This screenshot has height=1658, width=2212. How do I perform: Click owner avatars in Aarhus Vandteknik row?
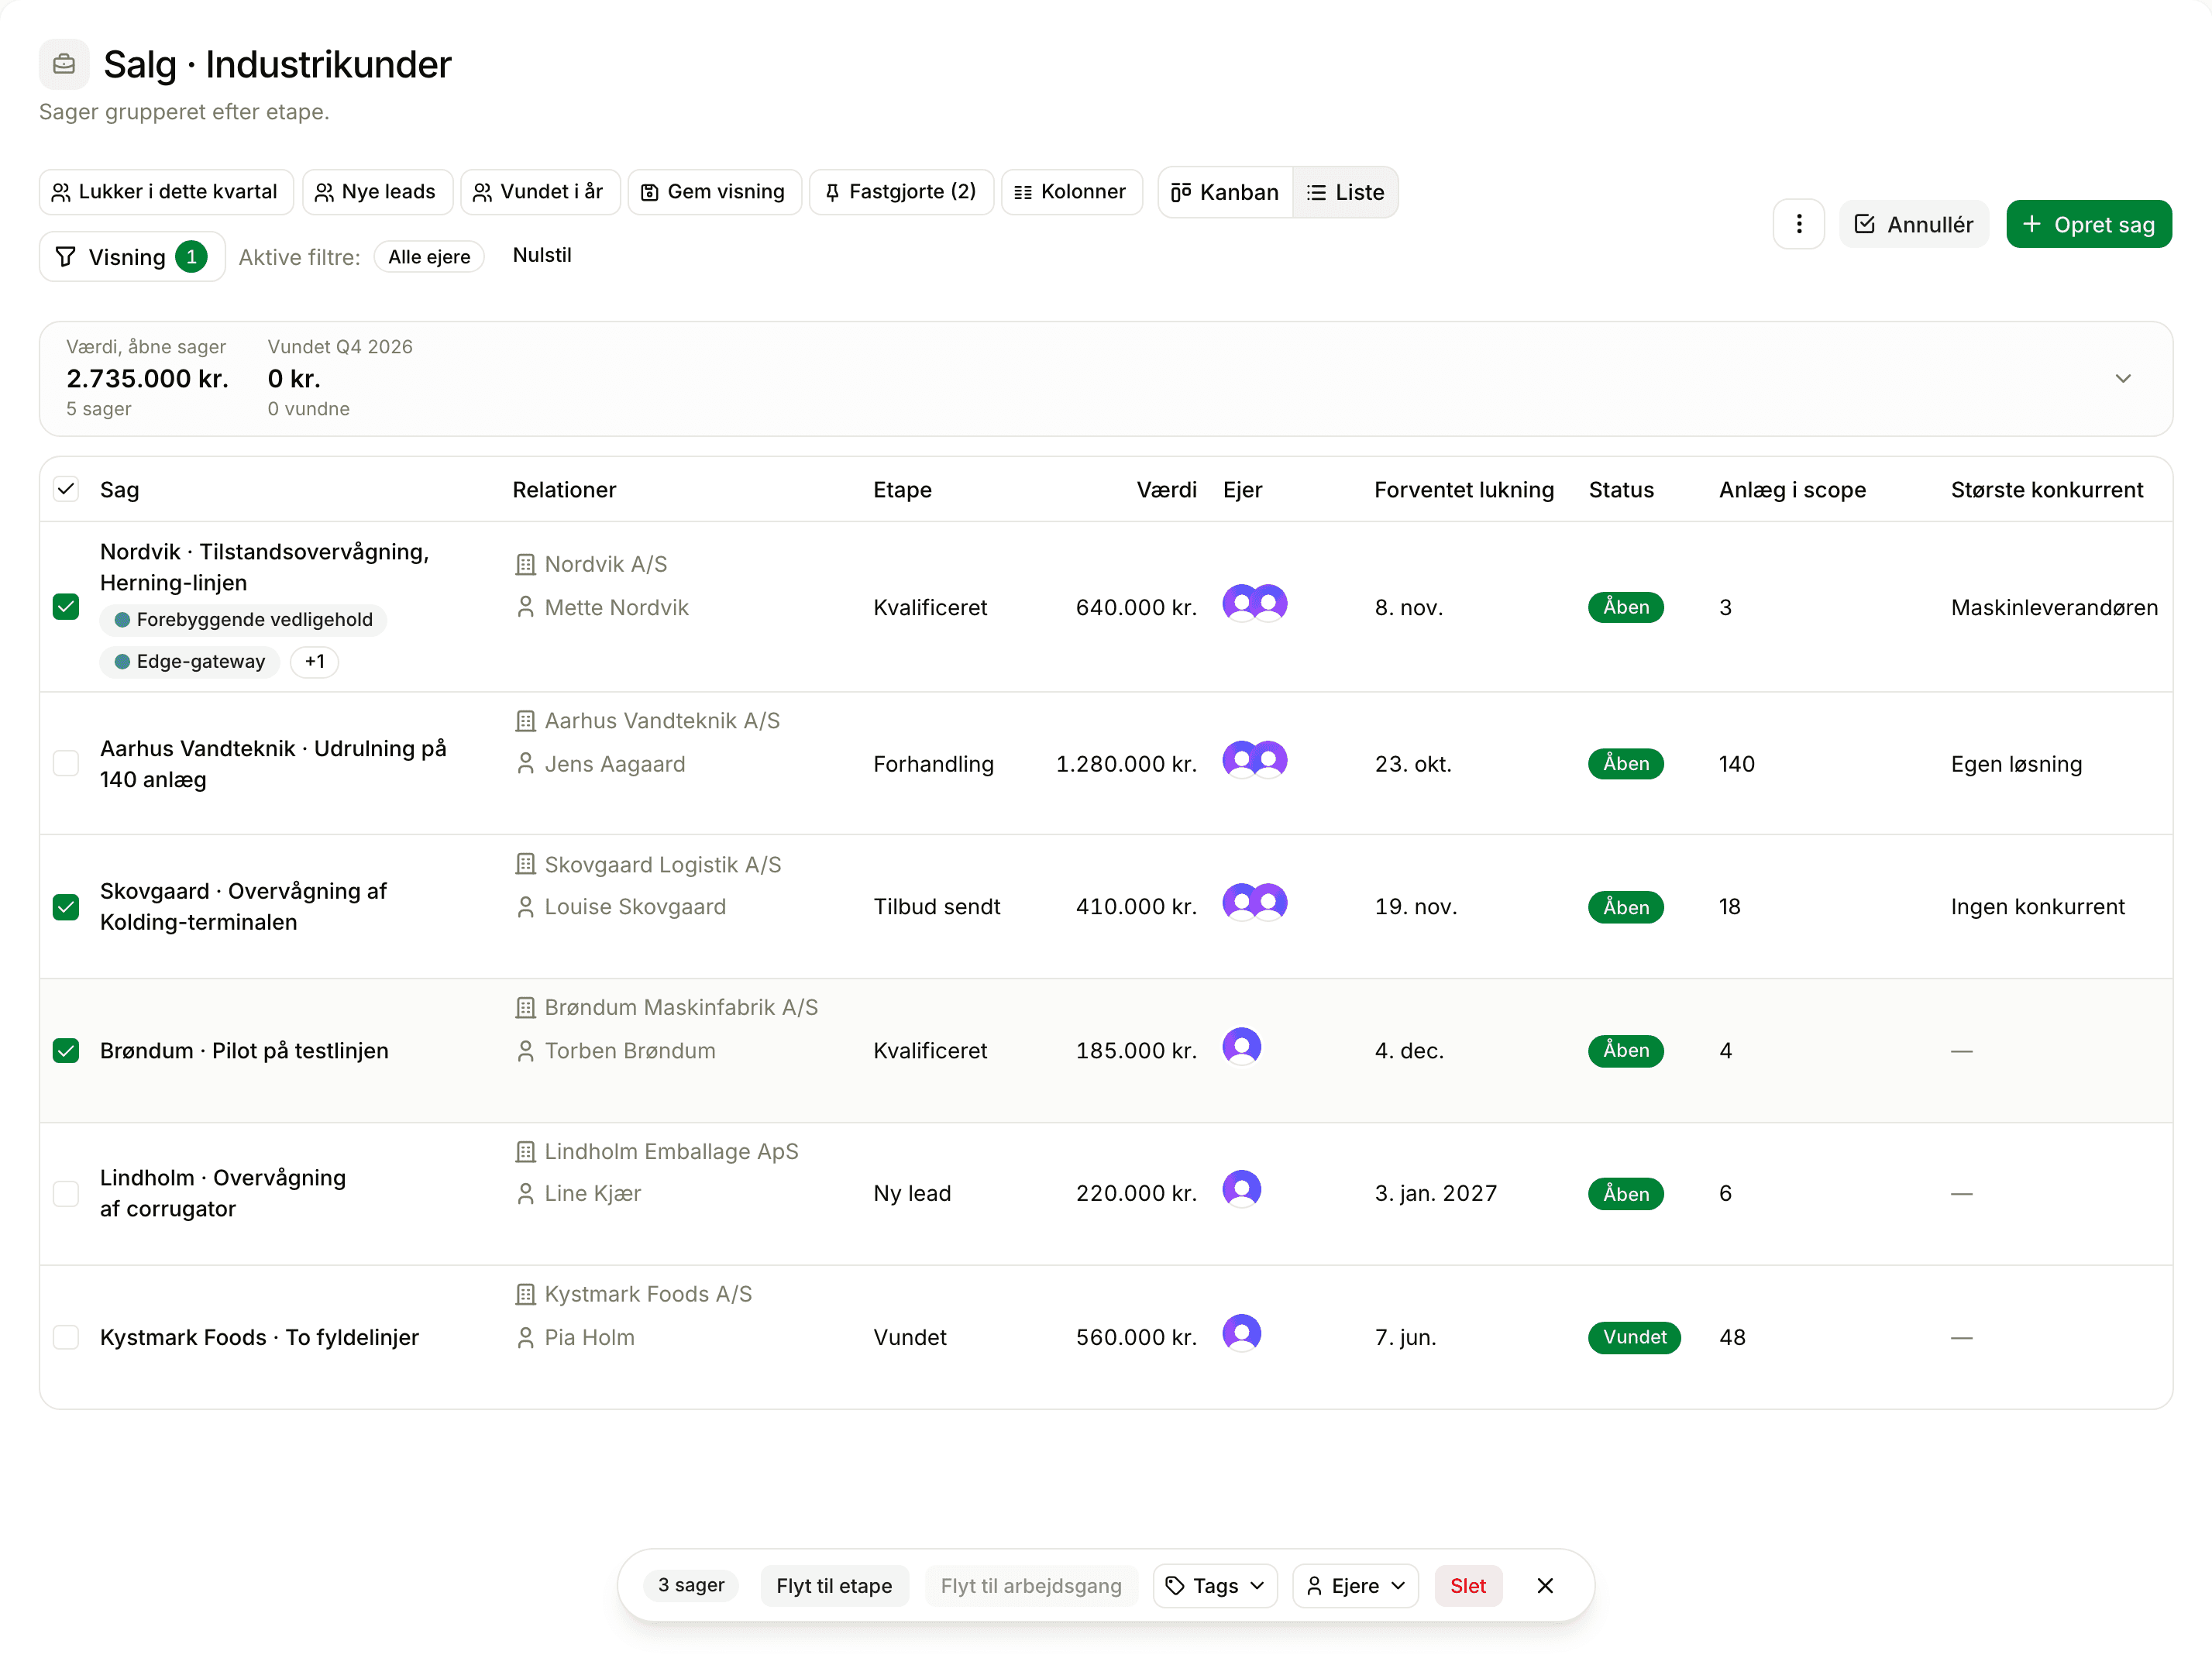pyautogui.click(x=1254, y=761)
